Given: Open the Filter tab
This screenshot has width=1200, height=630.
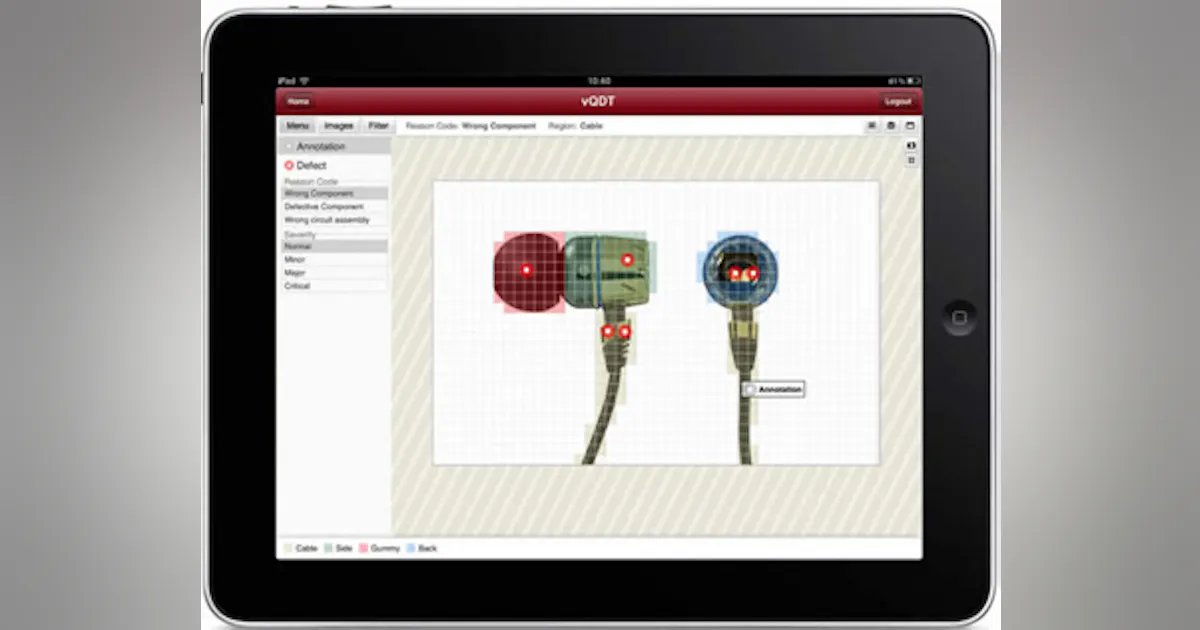Looking at the screenshot, I should pyautogui.click(x=377, y=126).
